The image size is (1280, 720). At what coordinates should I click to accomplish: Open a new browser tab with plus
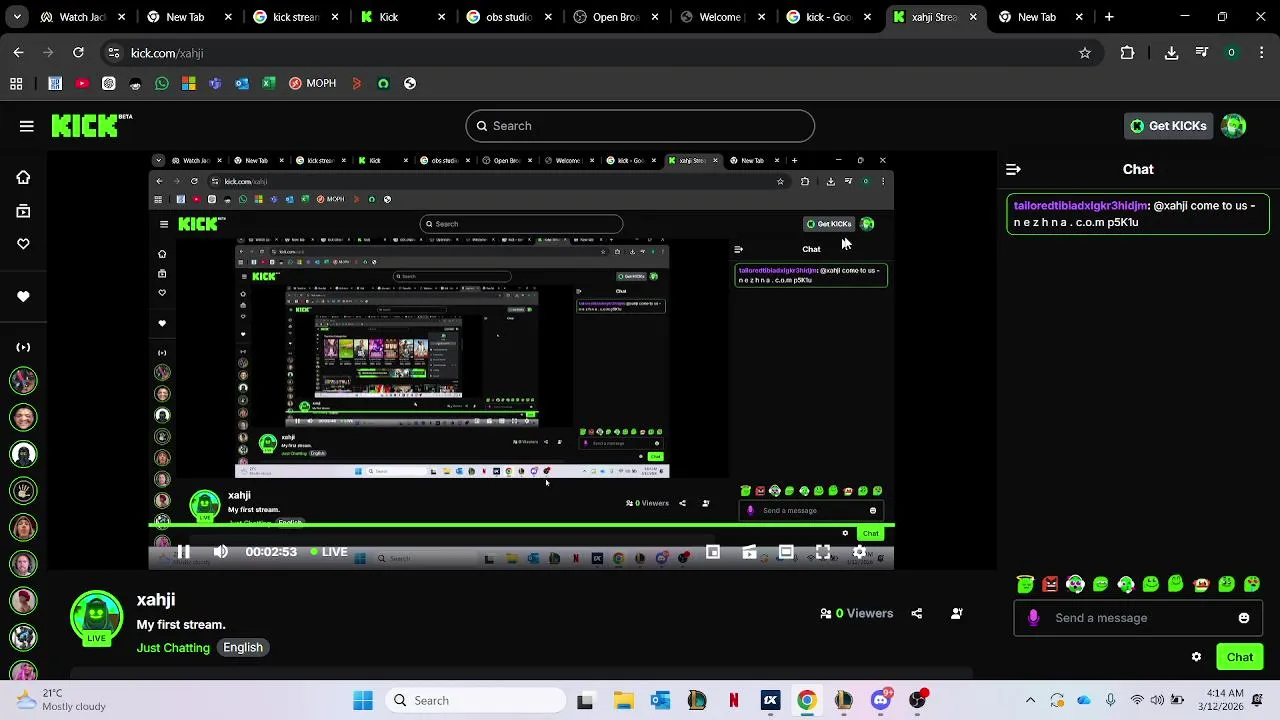click(1109, 17)
